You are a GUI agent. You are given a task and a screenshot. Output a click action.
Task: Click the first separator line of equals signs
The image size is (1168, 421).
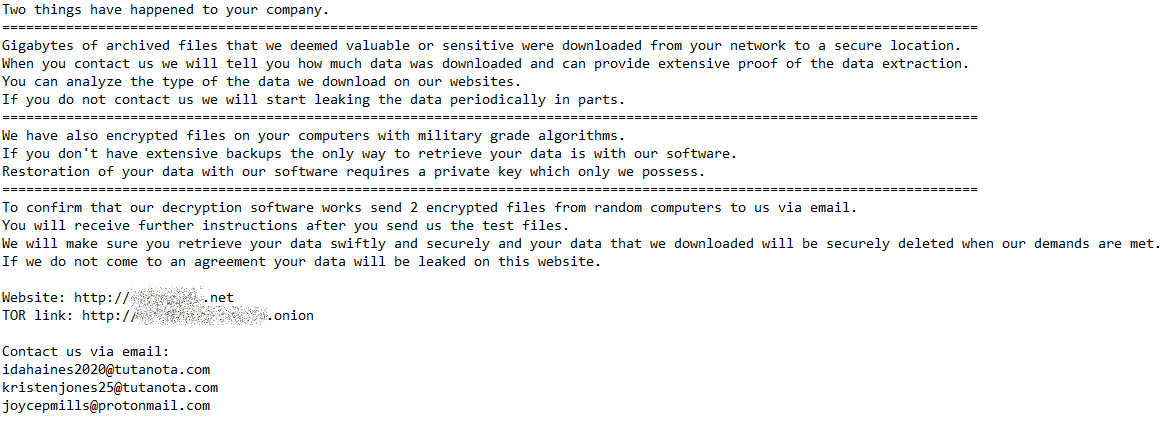[489, 28]
